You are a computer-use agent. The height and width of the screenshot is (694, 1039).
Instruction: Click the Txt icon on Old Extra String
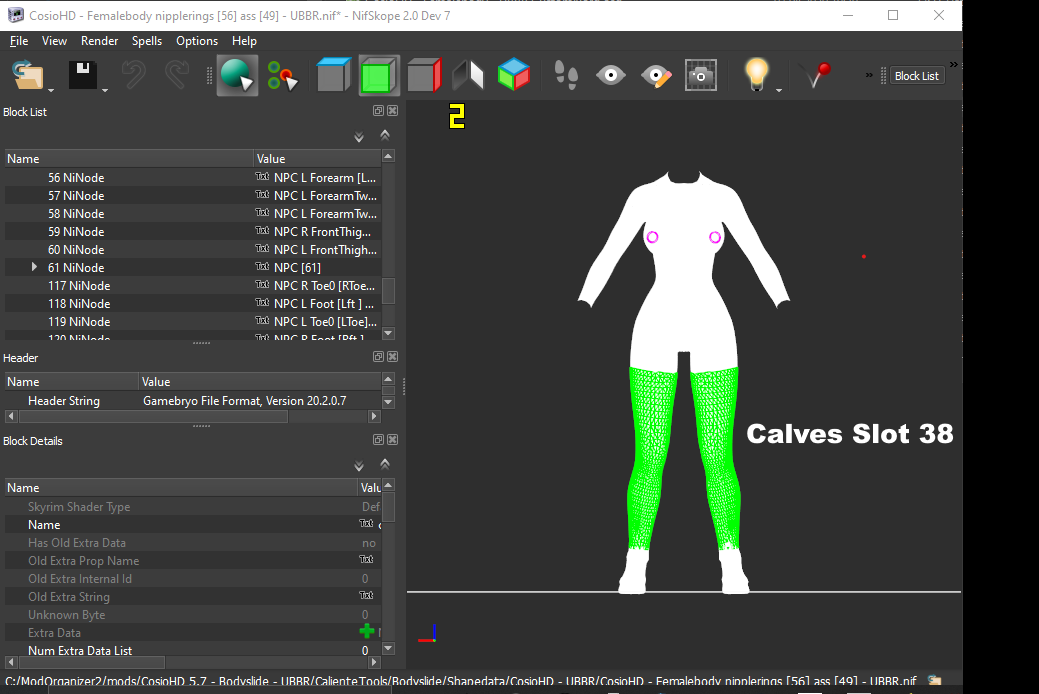[366, 595]
